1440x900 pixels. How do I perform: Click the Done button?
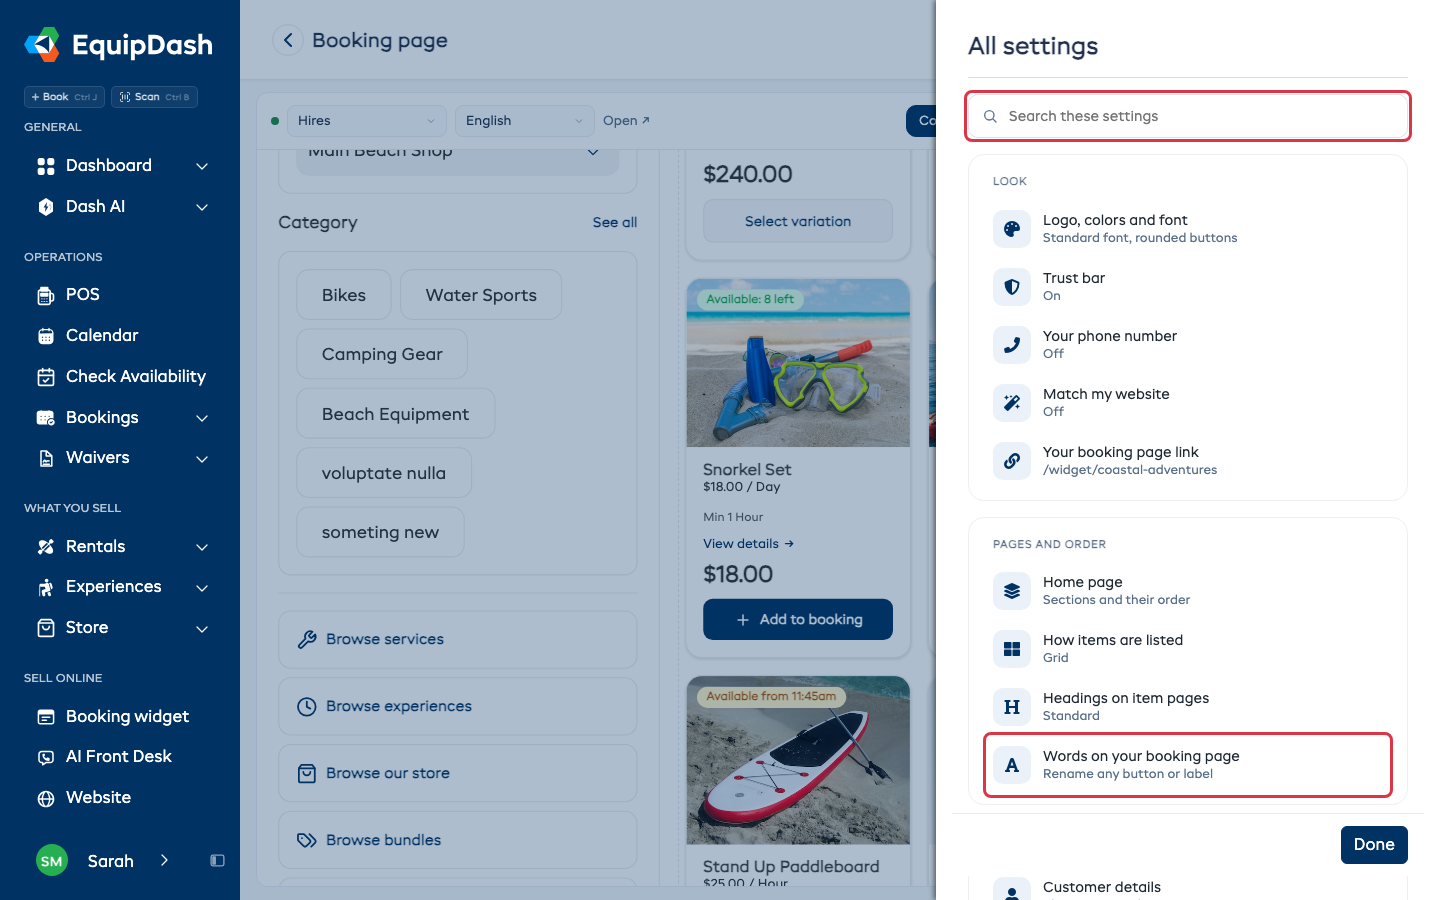(1374, 845)
